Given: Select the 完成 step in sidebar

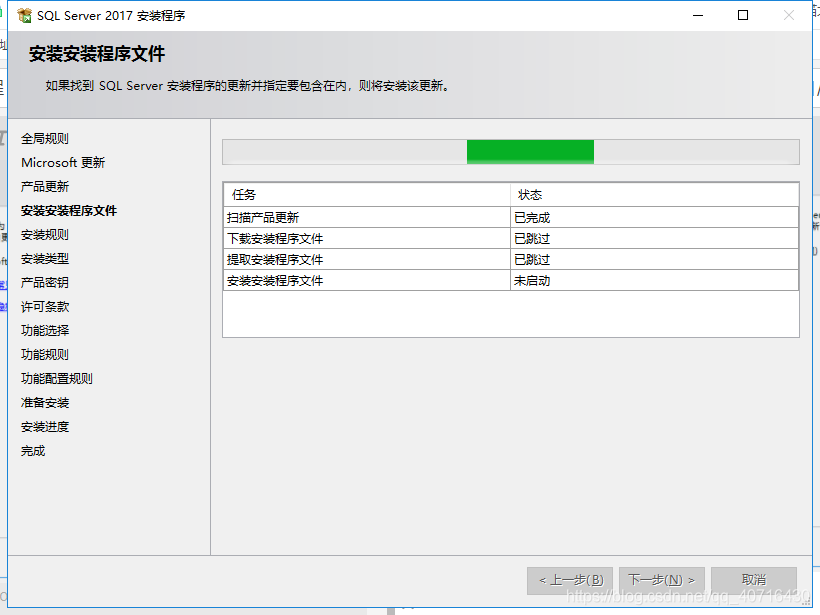Looking at the screenshot, I should click(x=33, y=451).
